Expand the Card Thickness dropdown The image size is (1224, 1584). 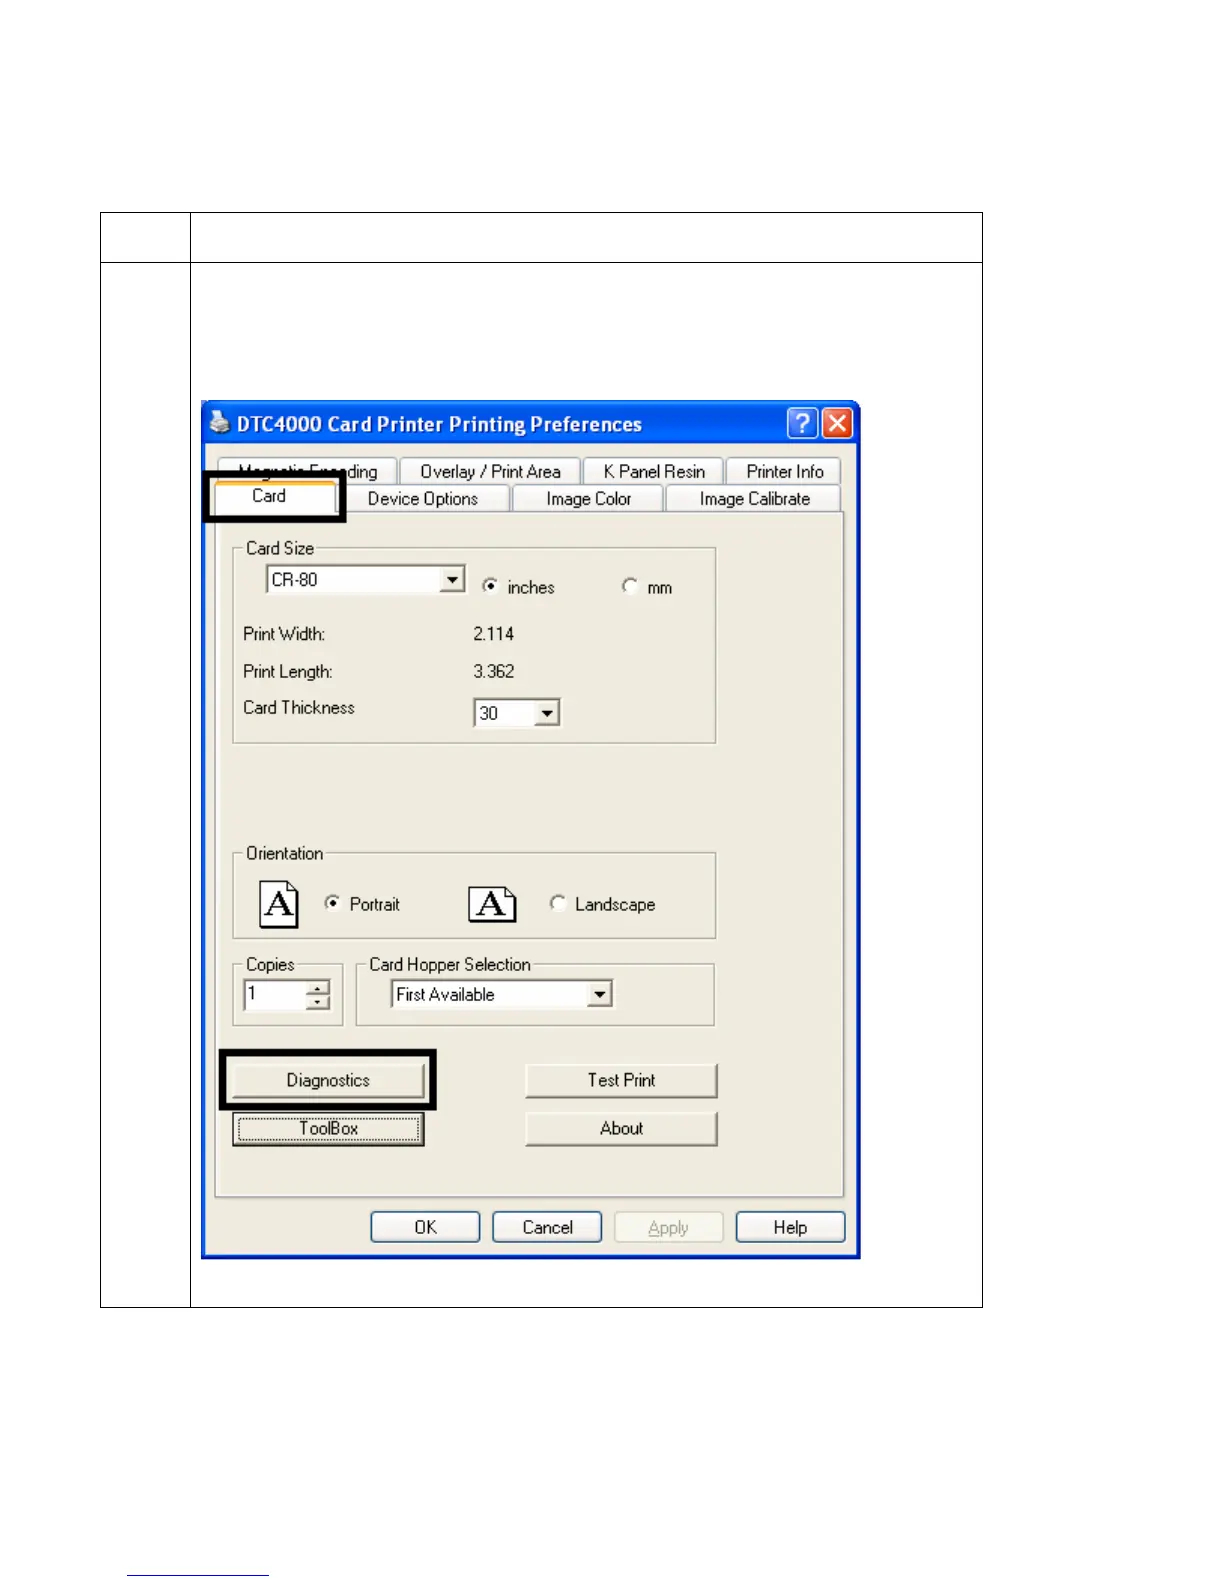pos(547,713)
